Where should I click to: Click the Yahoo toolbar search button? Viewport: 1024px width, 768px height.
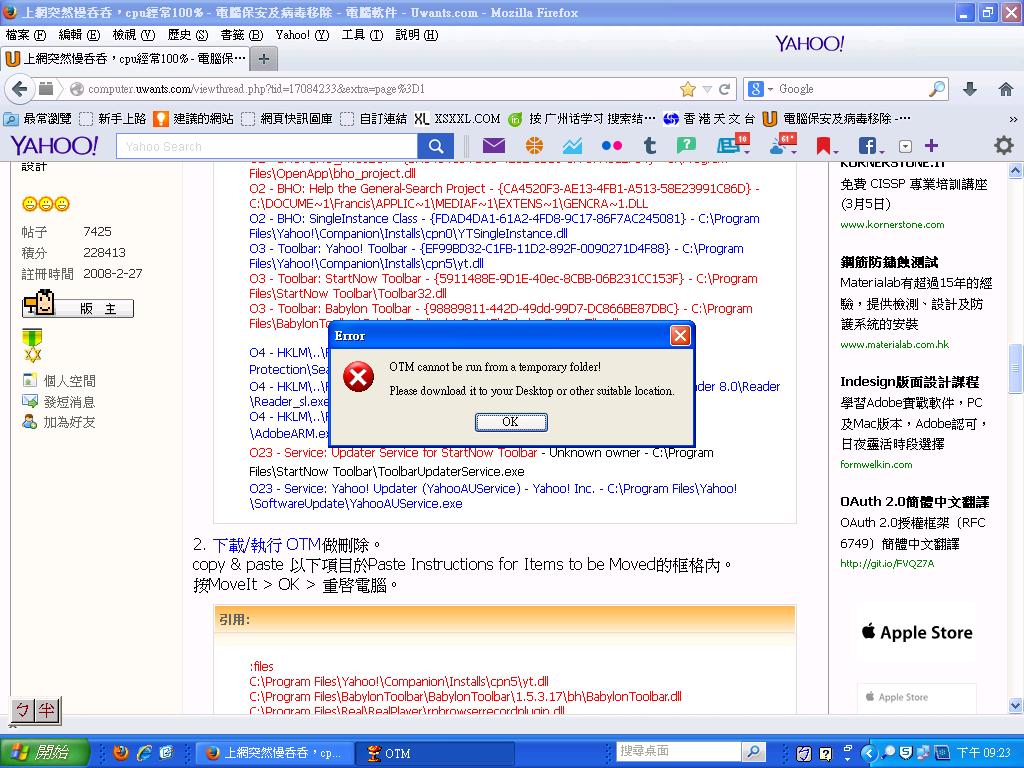(x=436, y=146)
